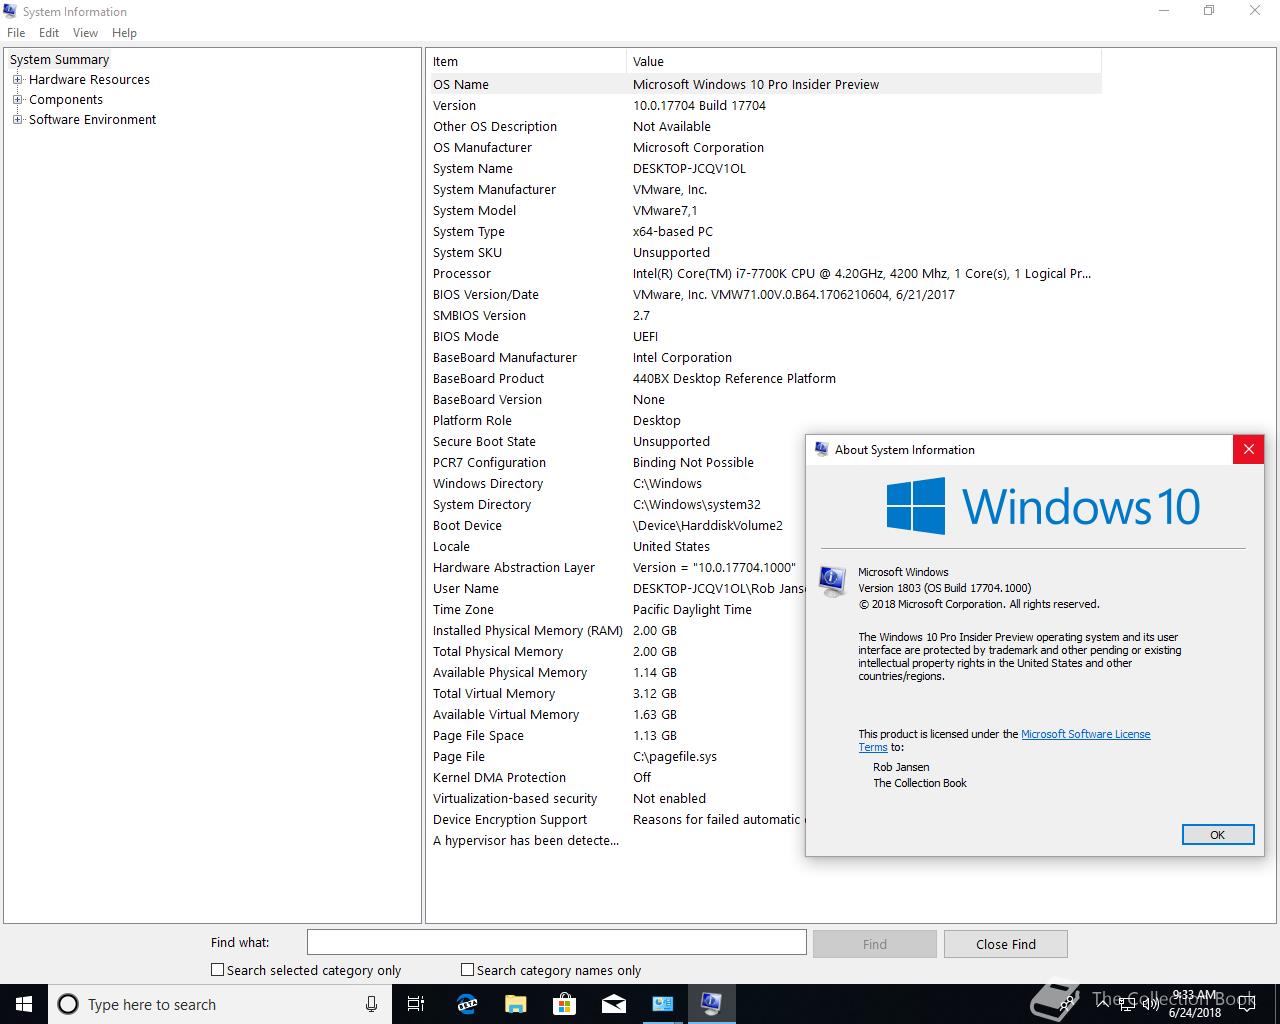Click the Cortana circle icon in search box
This screenshot has height=1024, width=1280.
pos(68,1004)
